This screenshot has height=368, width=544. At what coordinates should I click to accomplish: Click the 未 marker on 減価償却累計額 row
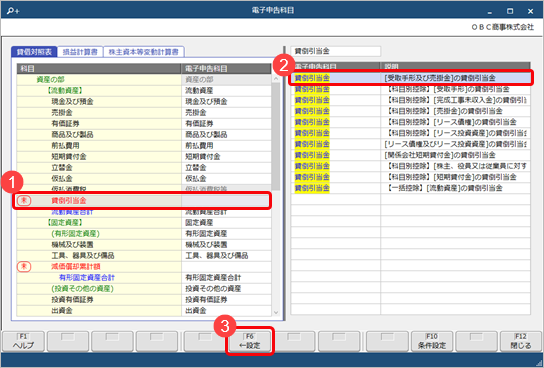pyautogui.click(x=24, y=266)
